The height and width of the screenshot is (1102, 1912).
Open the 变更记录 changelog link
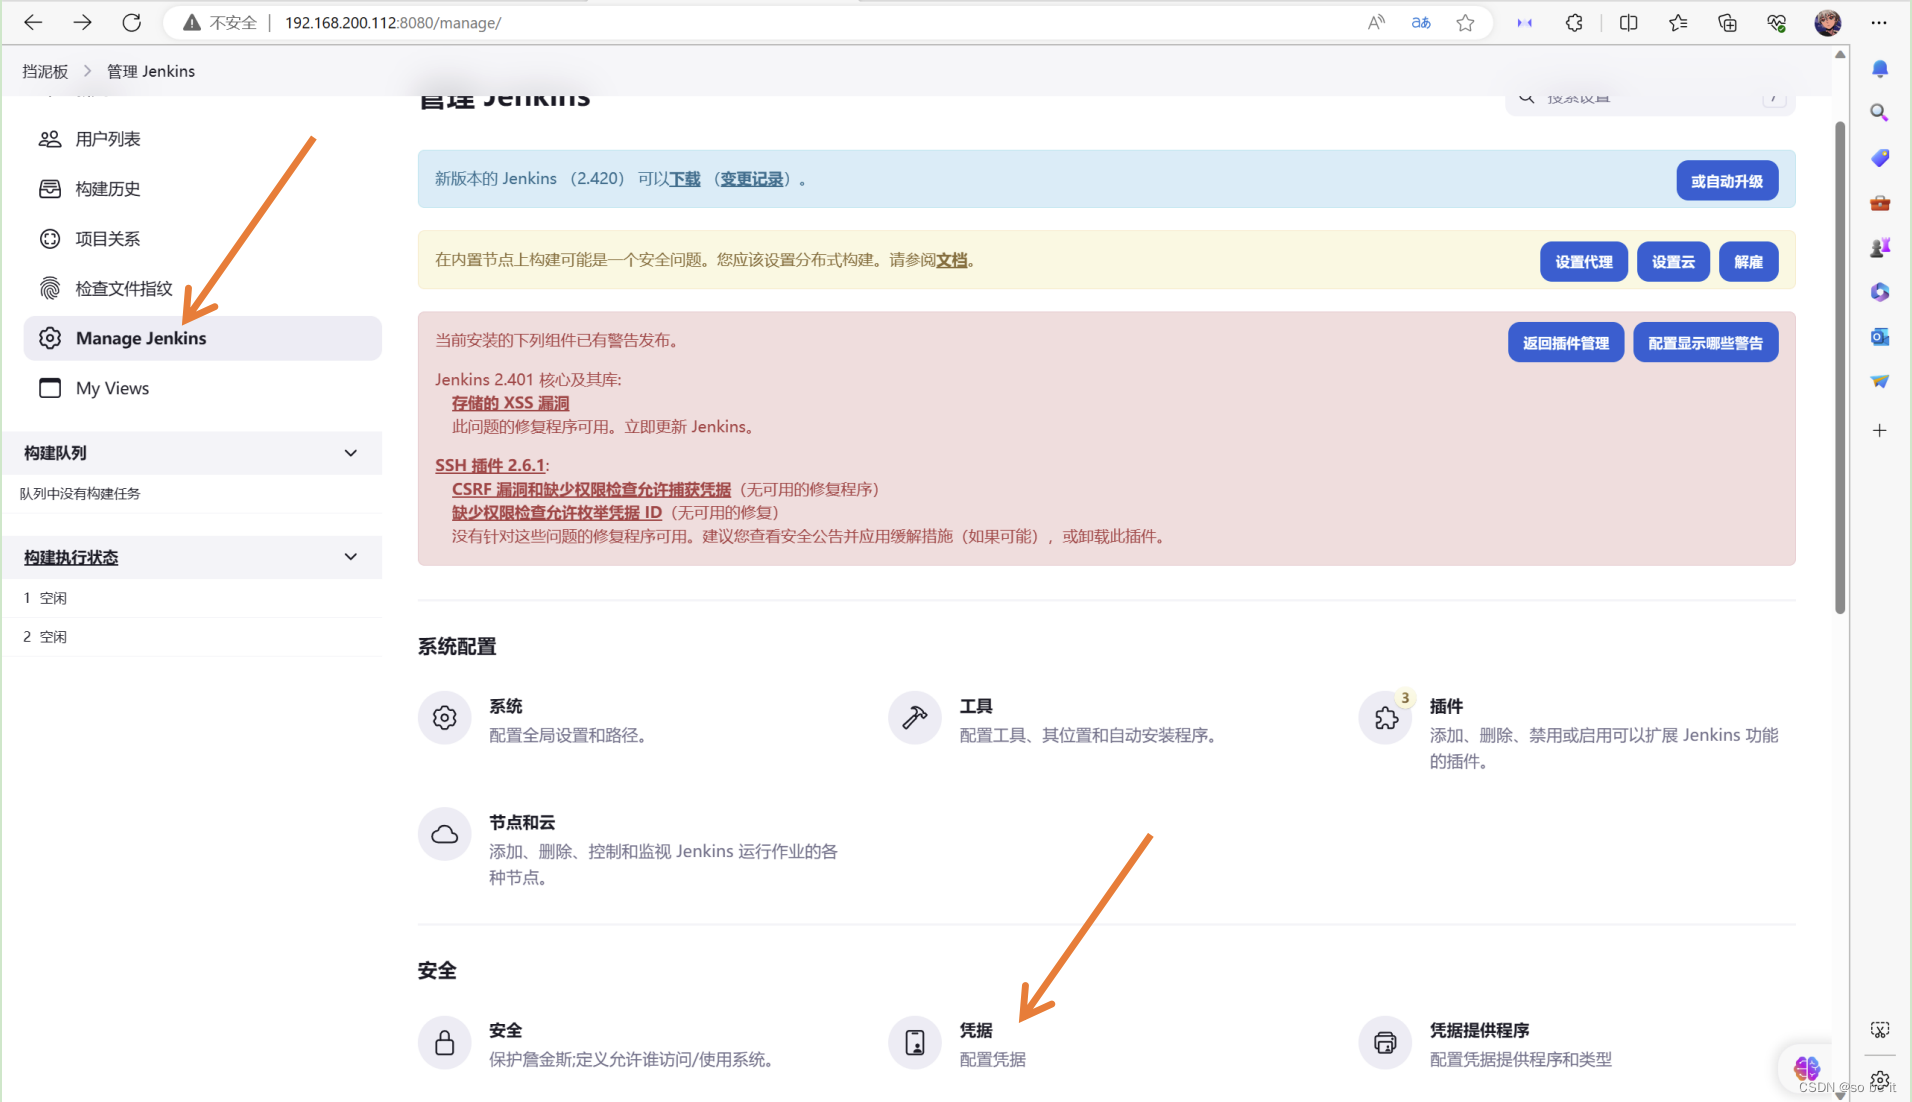pyautogui.click(x=751, y=179)
